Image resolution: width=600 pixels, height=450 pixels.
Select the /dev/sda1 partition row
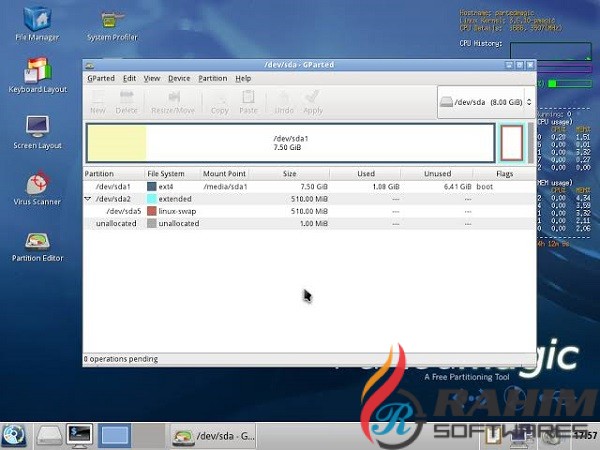[309, 187]
